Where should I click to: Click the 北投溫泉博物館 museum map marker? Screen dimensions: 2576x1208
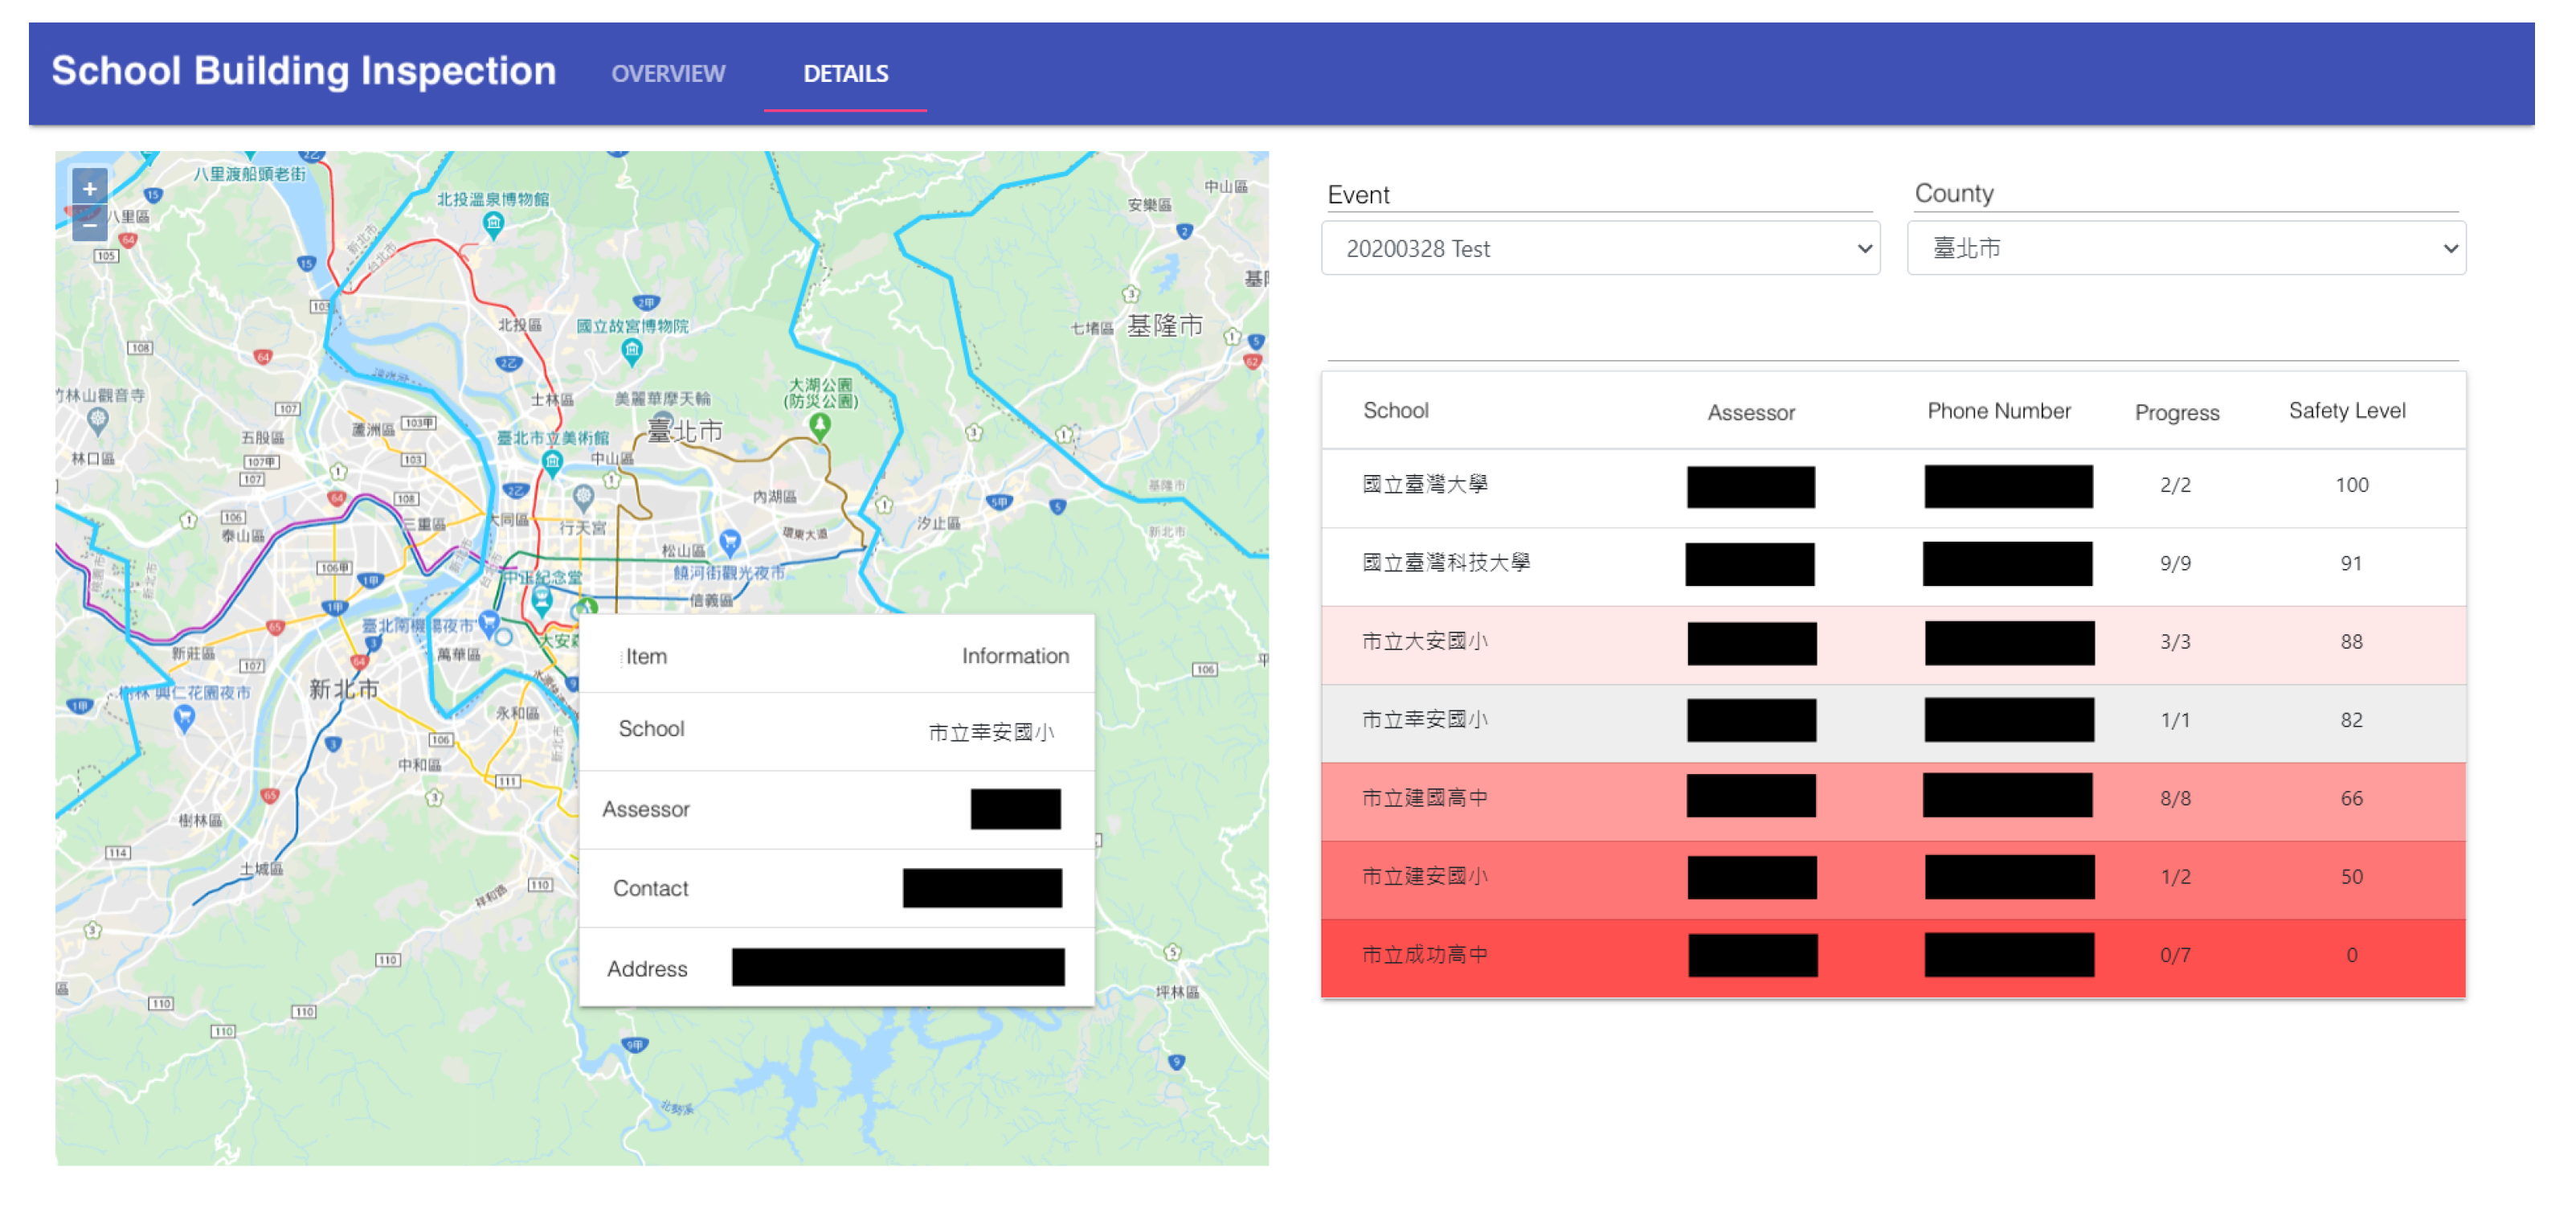[x=493, y=223]
